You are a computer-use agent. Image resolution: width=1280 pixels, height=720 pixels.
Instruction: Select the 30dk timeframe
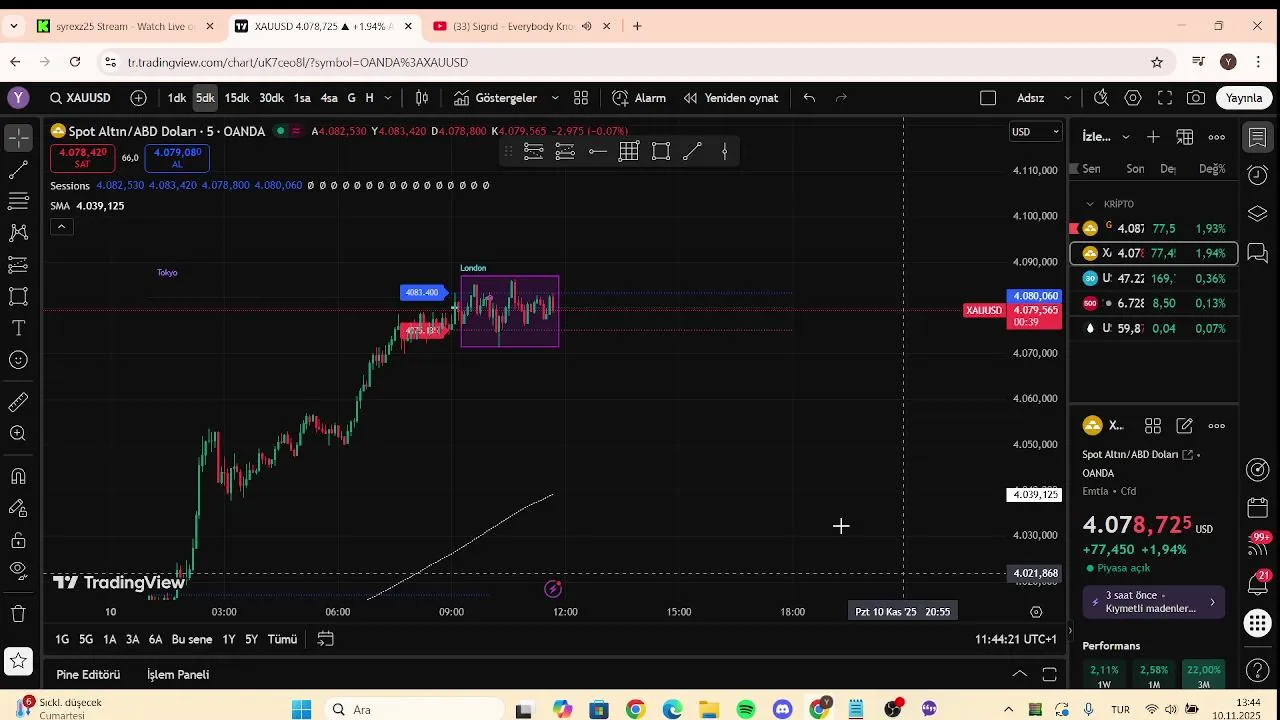click(272, 98)
